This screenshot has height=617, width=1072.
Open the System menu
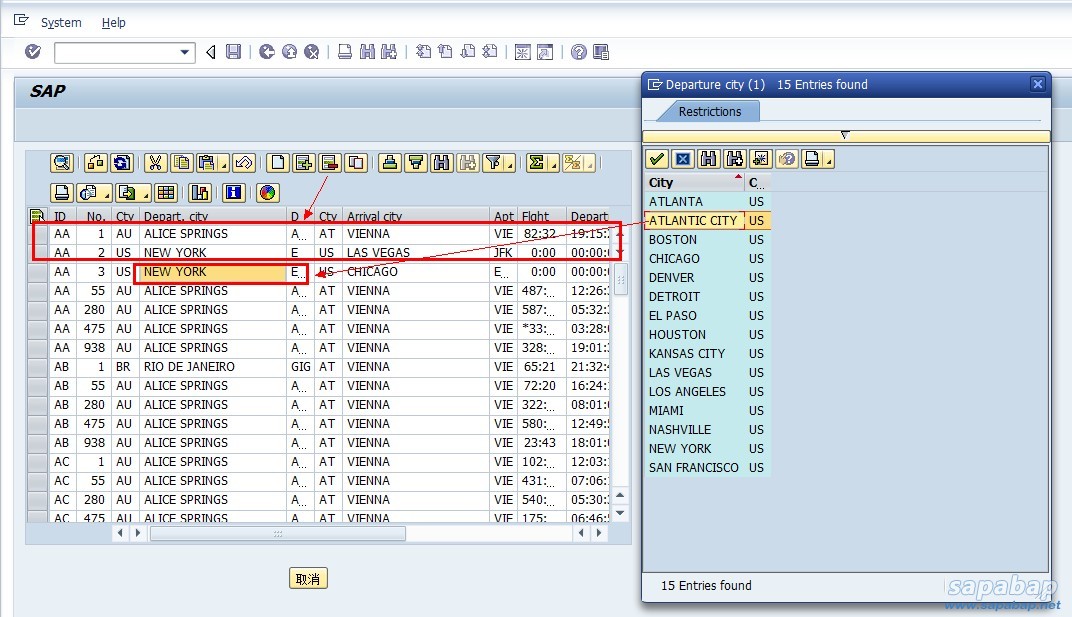61,22
